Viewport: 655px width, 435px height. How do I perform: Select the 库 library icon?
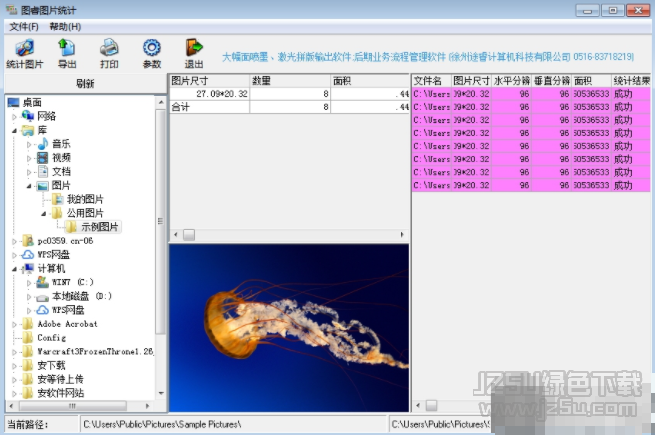click(28, 130)
